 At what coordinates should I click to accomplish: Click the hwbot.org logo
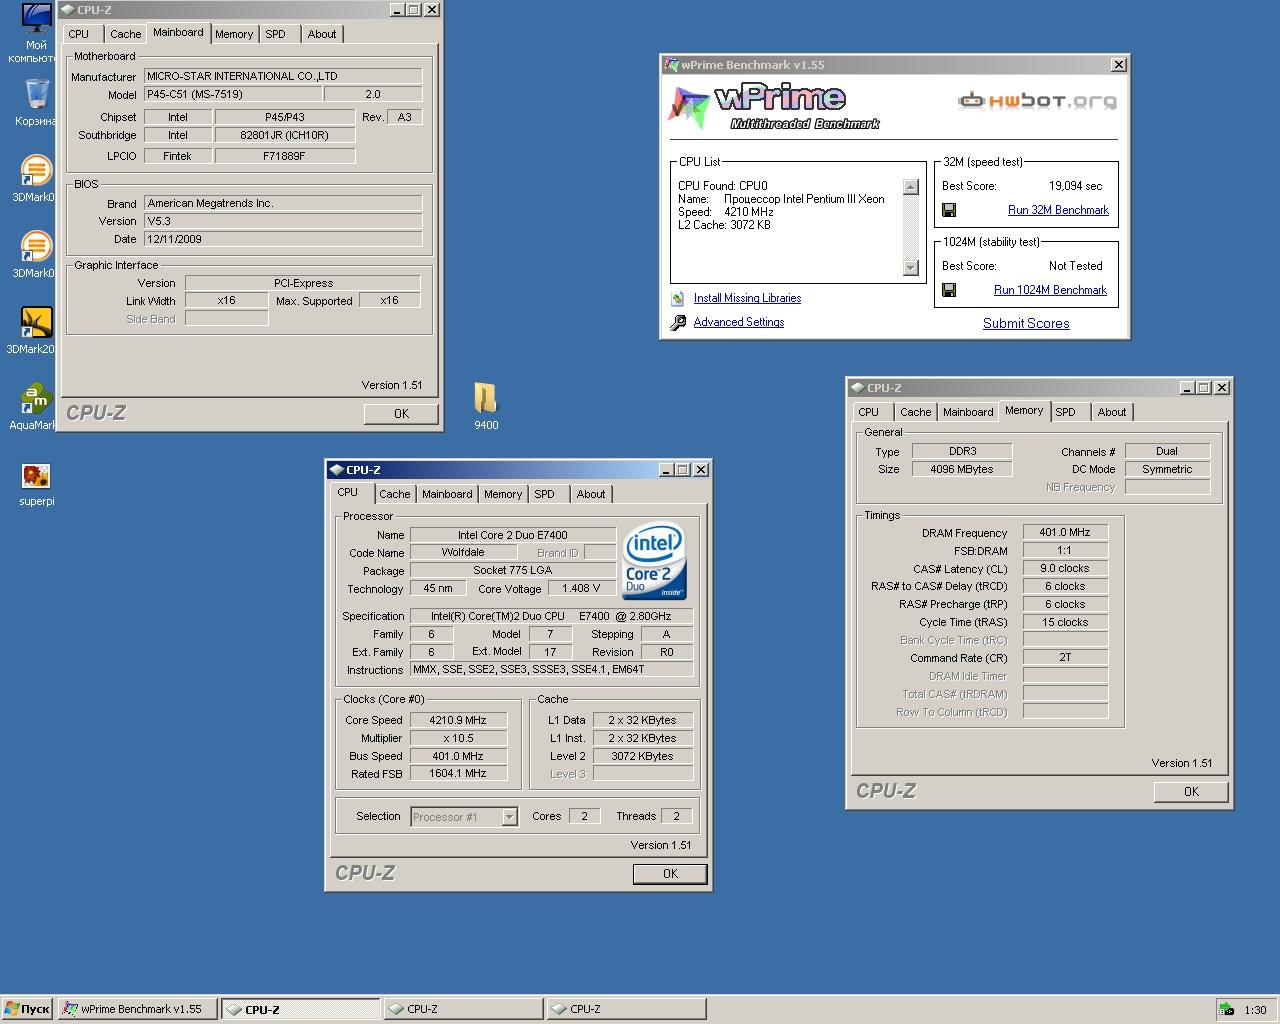1037,101
